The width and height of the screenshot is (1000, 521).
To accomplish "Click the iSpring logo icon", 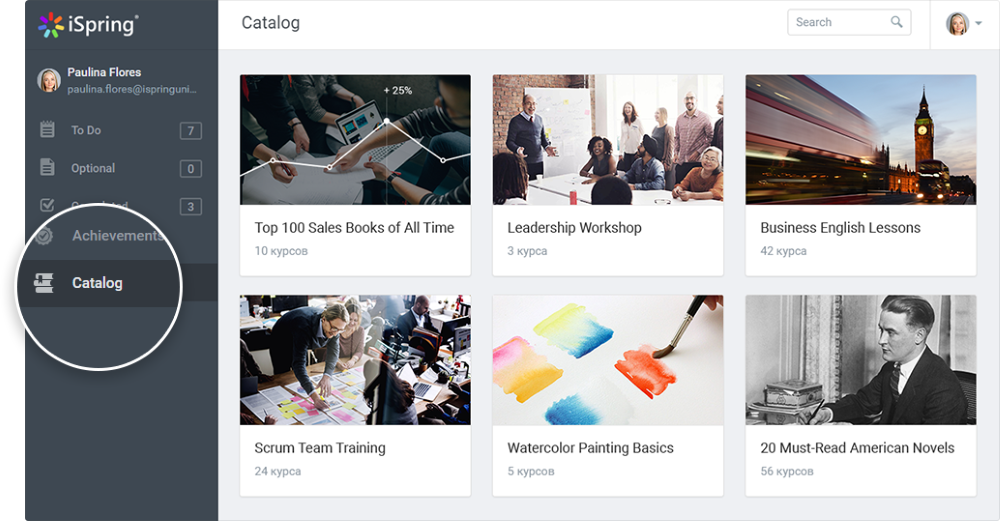I will 50,25.
